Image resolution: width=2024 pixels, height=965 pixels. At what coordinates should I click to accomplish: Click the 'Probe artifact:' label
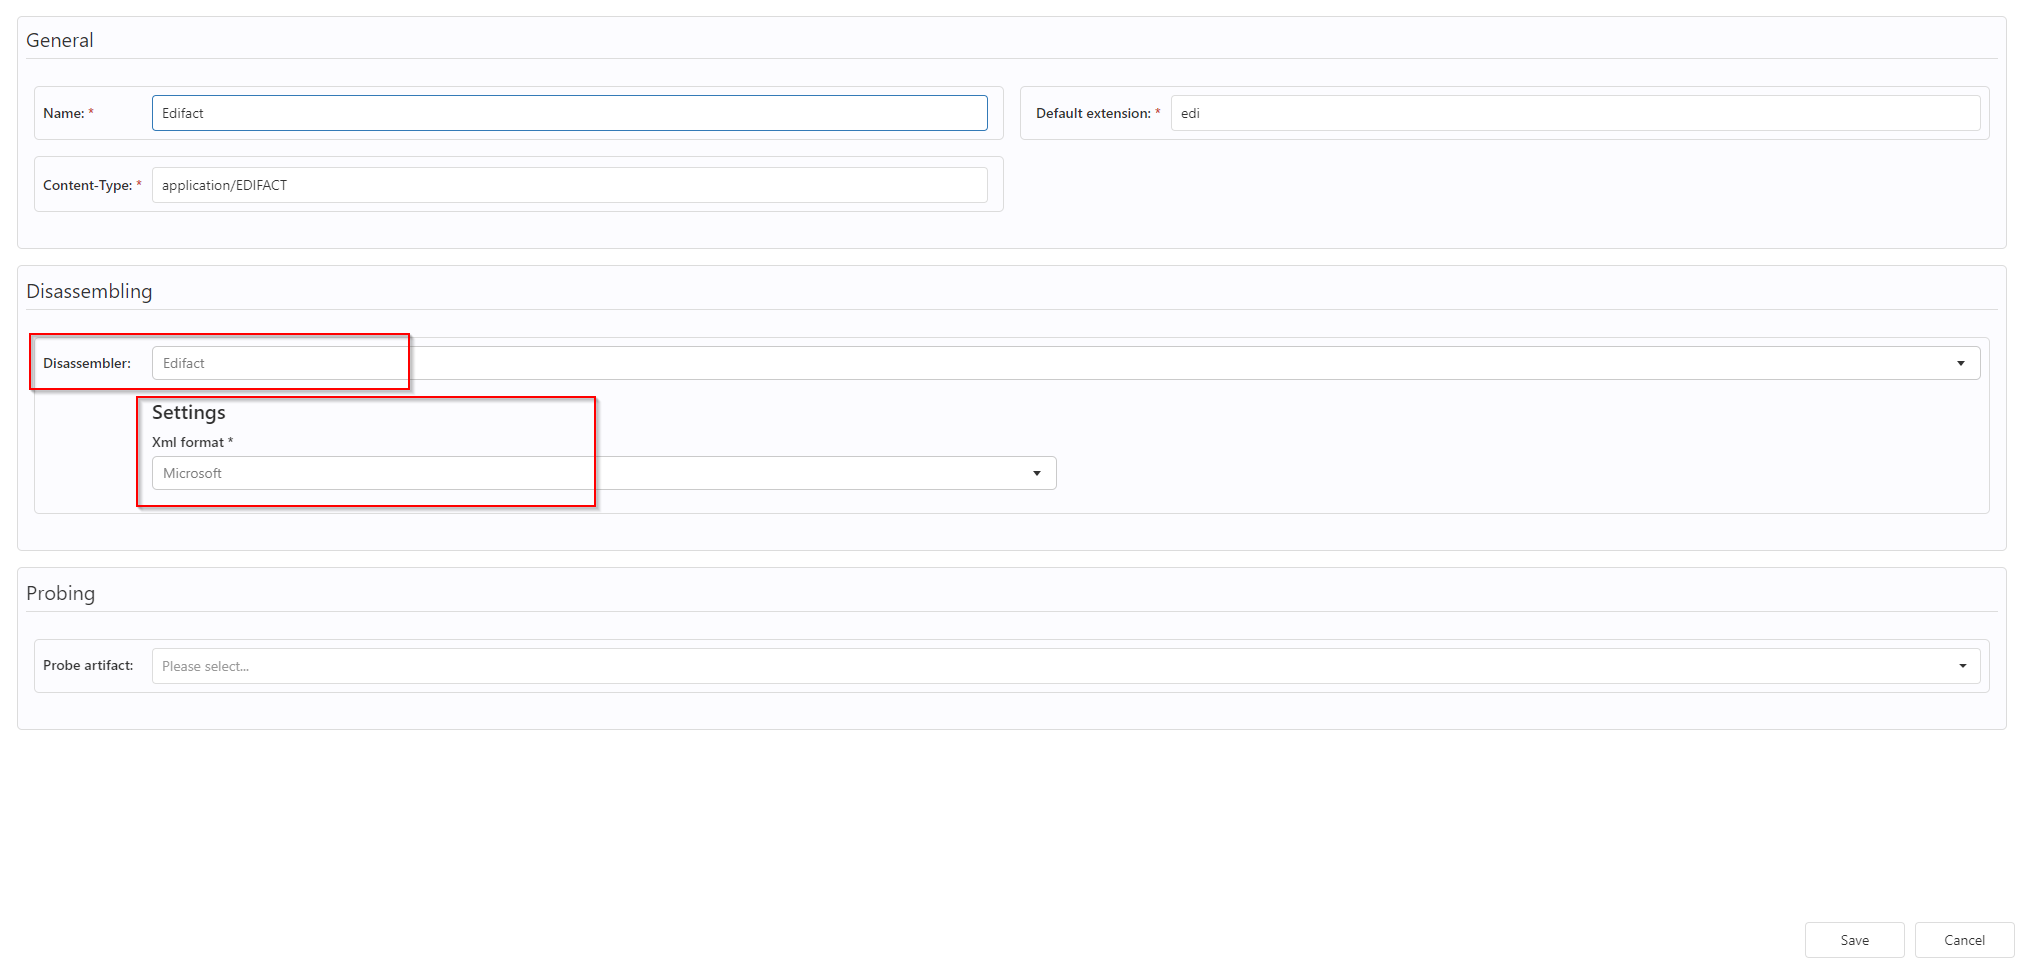[88, 665]
